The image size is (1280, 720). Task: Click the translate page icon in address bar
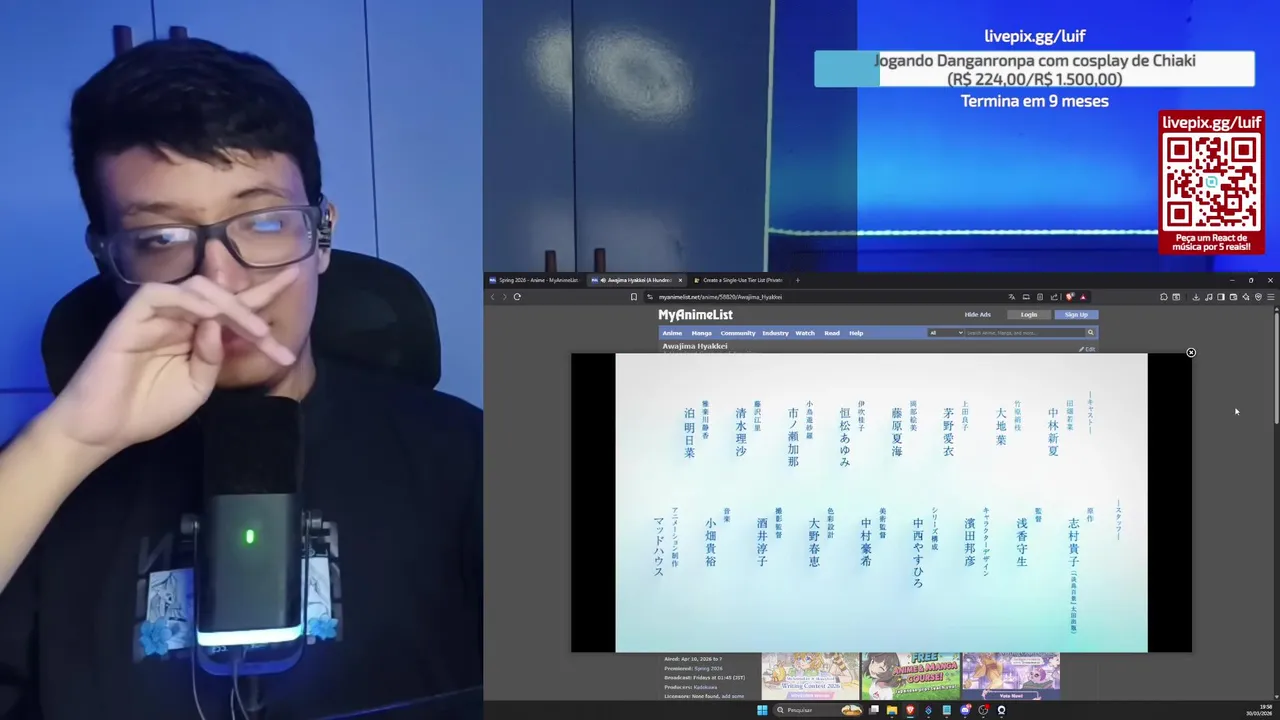coord(1011,297)
